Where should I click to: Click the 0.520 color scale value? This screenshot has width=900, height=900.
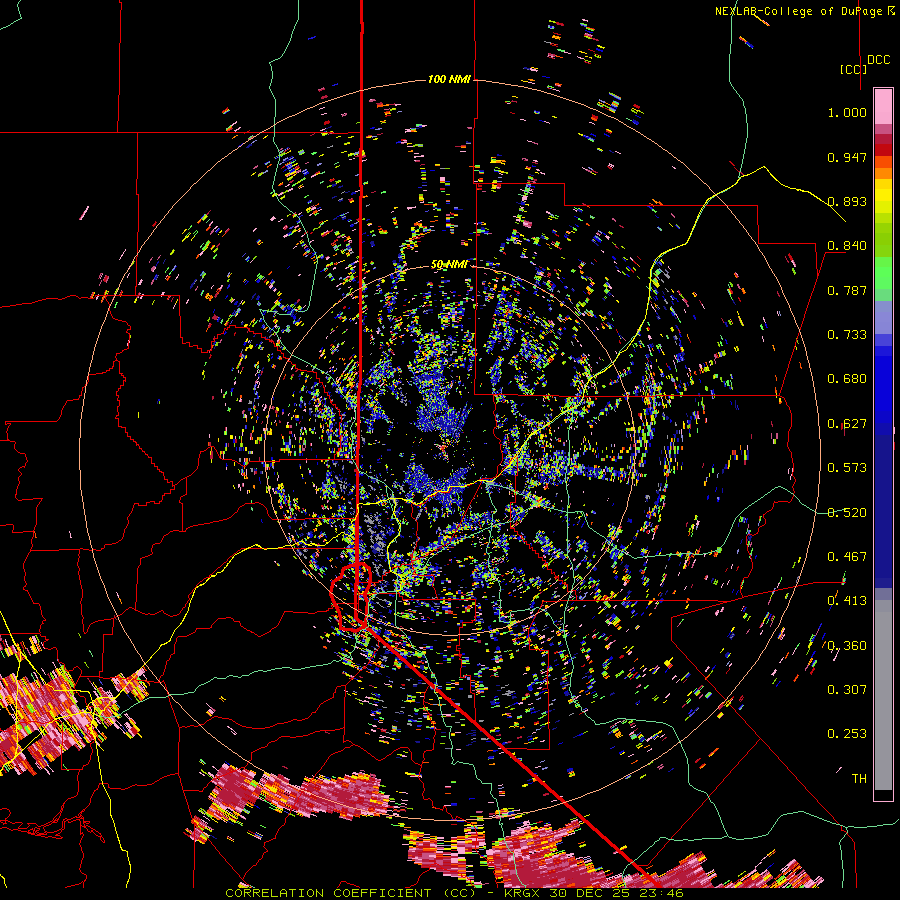[847, 513]
